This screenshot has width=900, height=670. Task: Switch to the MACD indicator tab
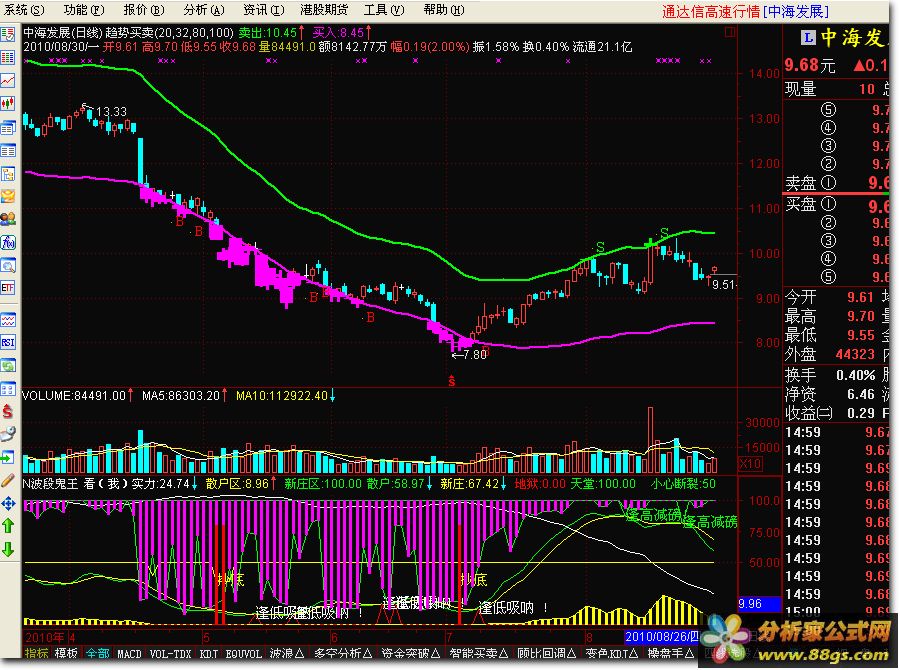pyautogui.click(x=129, y=653)
